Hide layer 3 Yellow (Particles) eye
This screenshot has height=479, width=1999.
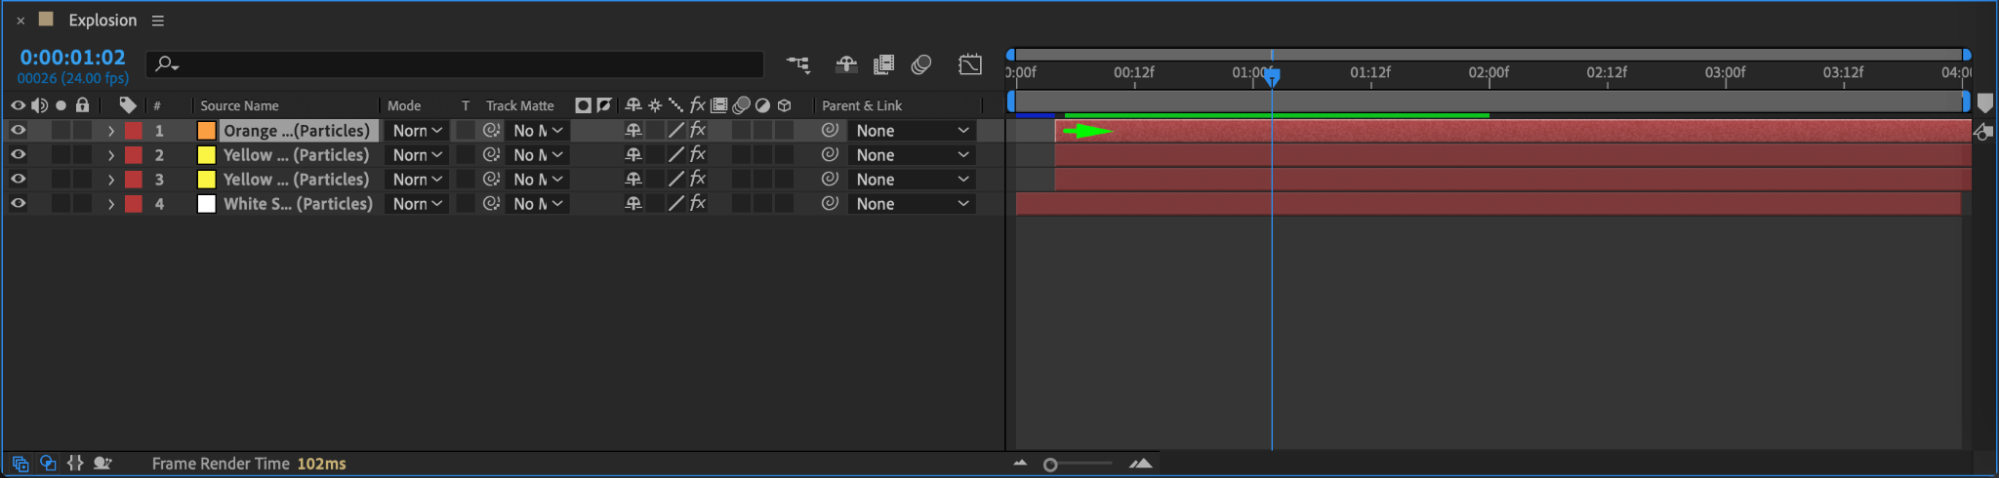[18, 180]
